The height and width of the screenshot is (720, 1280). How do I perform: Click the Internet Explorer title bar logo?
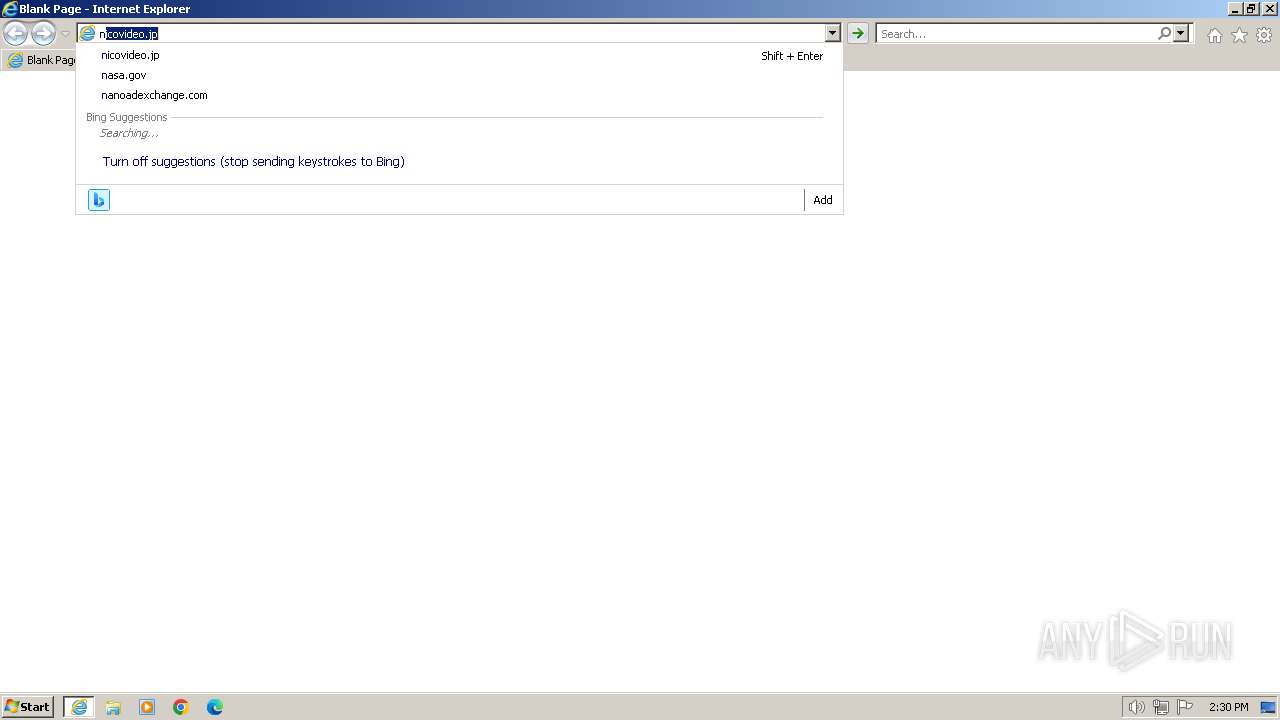coord(10,9)
